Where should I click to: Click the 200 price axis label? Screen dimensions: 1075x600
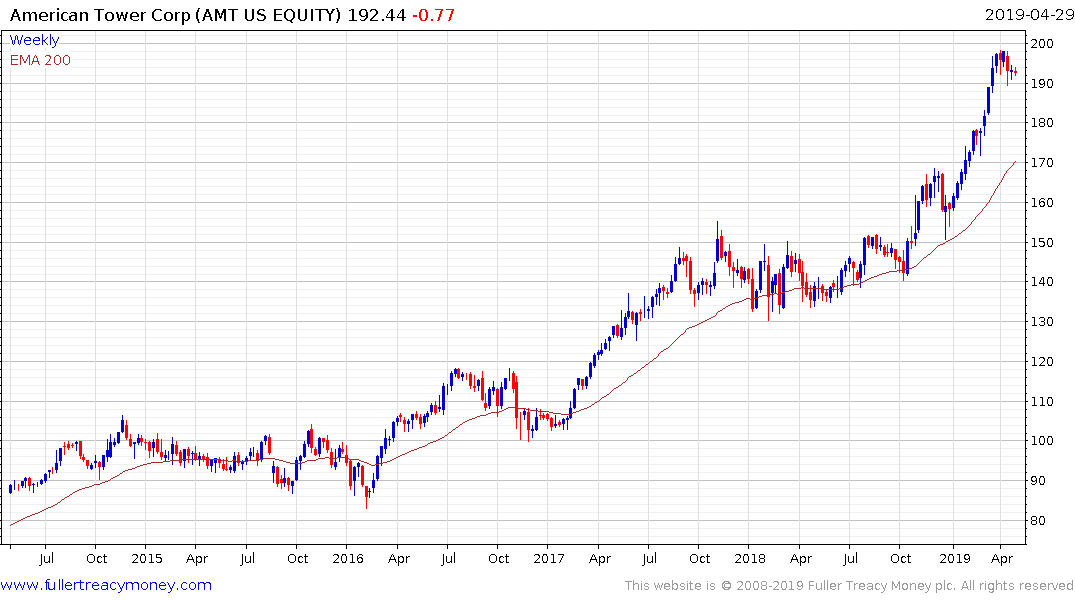(1042, 44)
